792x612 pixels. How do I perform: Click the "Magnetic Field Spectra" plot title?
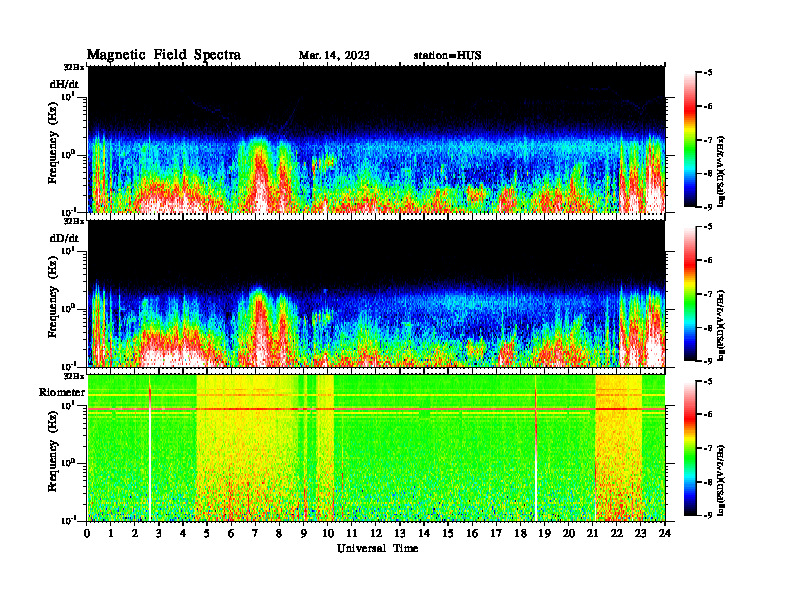[x=164, y=55]
